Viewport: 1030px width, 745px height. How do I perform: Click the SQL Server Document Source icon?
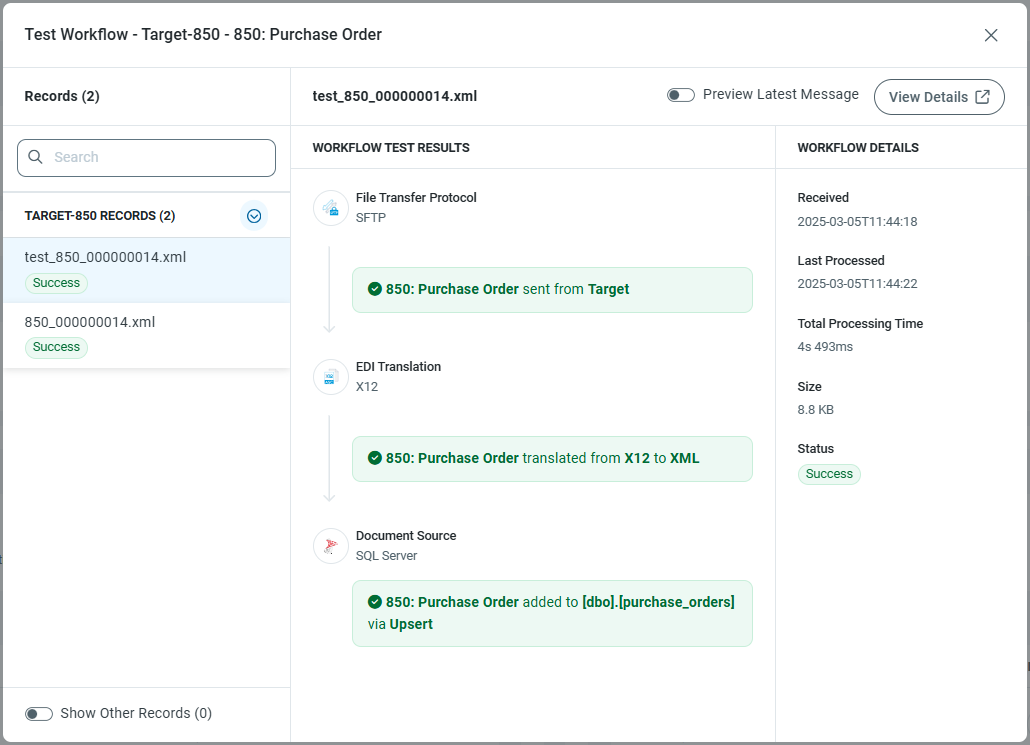331,546
